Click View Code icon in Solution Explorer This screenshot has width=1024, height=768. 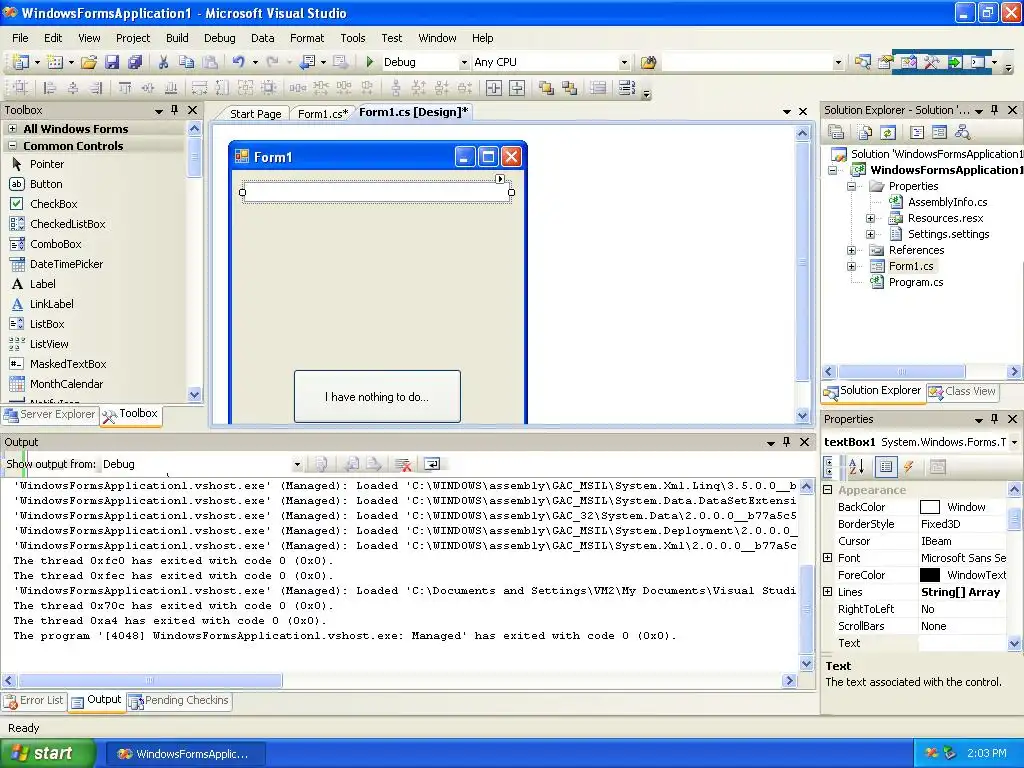pos(917,133)
